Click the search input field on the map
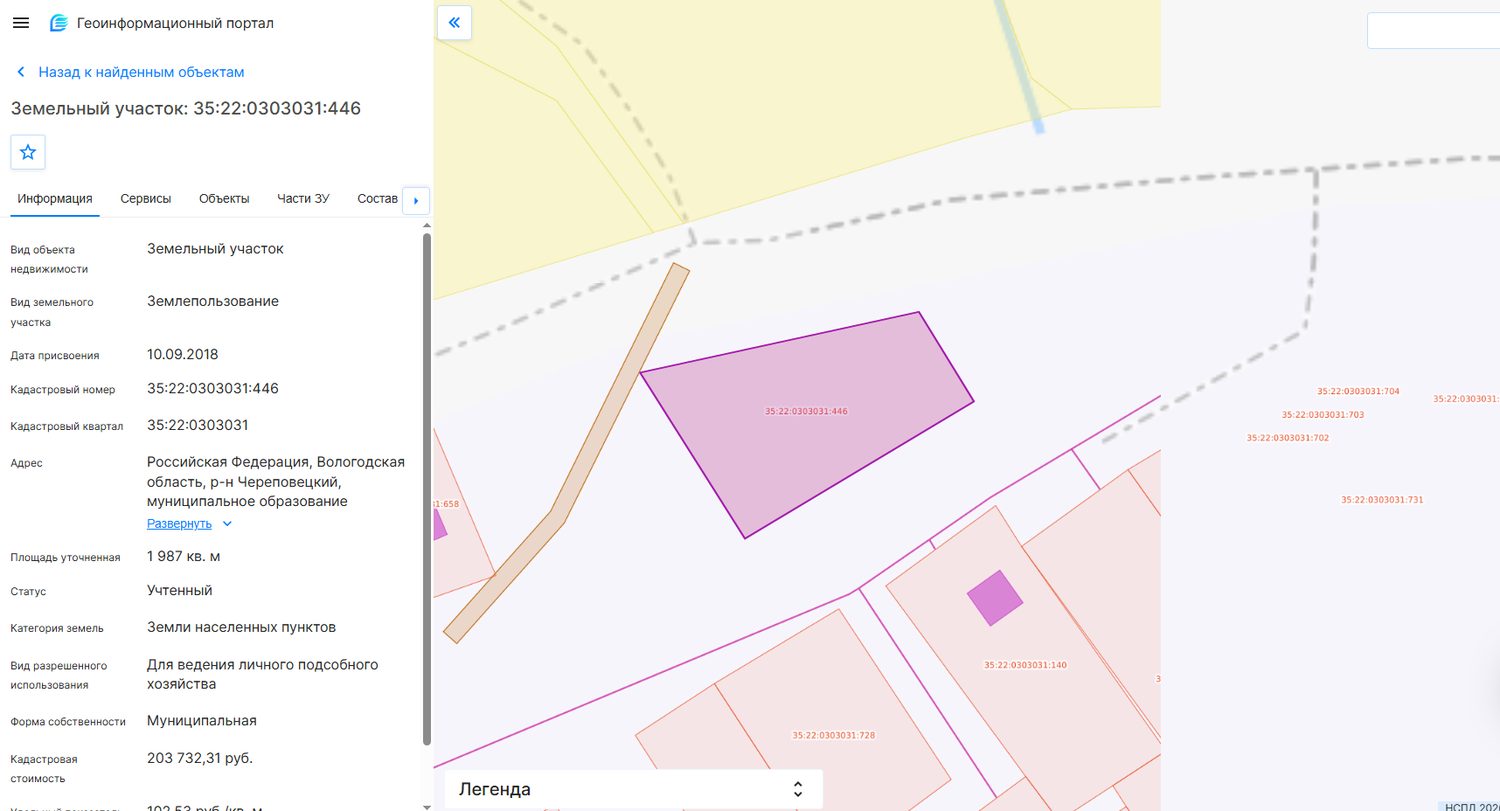The width and height of the screenshot is (1500, 811). [1433, 31]
